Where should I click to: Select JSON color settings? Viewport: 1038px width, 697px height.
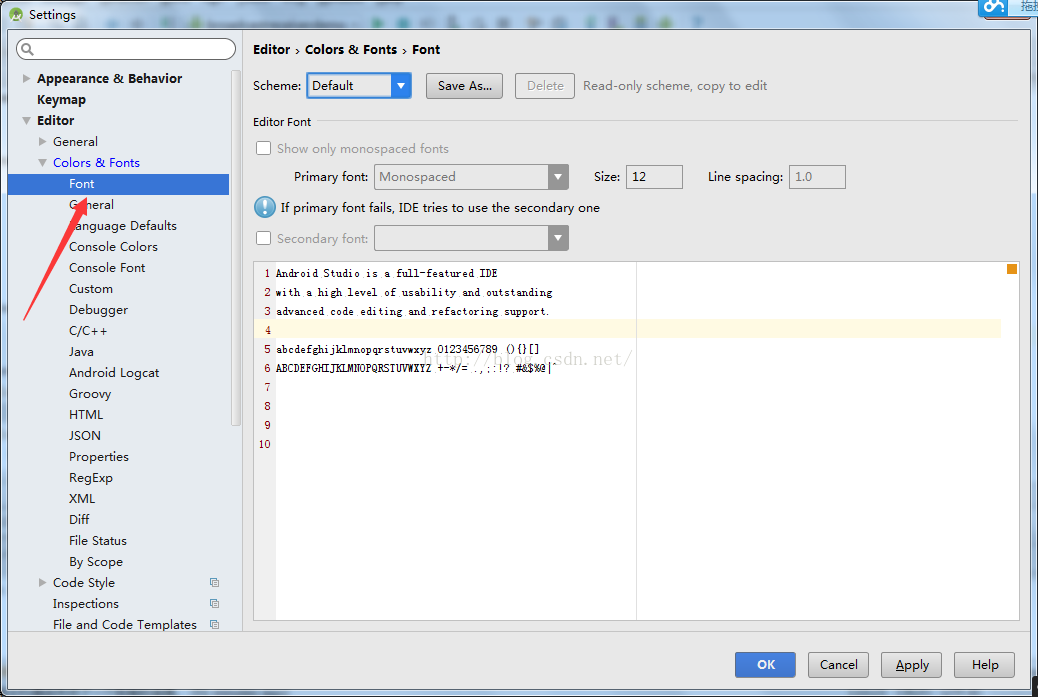[85, 436]
